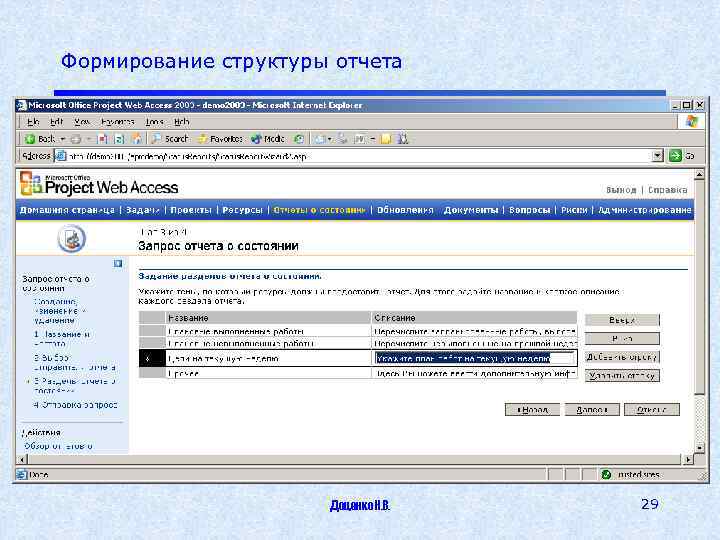
Task: Click the Done page icon in status bar
Action: tap(22, 475)
